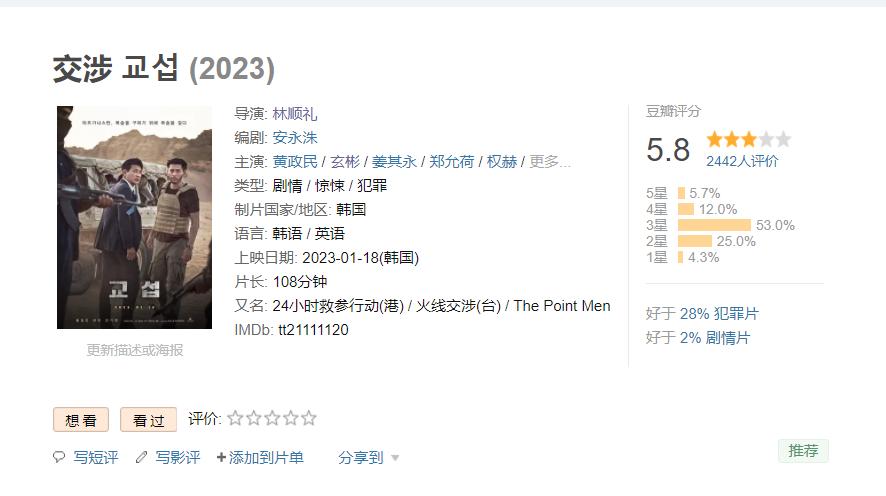Open screenwriter 安永洙's page

(295, 137)
